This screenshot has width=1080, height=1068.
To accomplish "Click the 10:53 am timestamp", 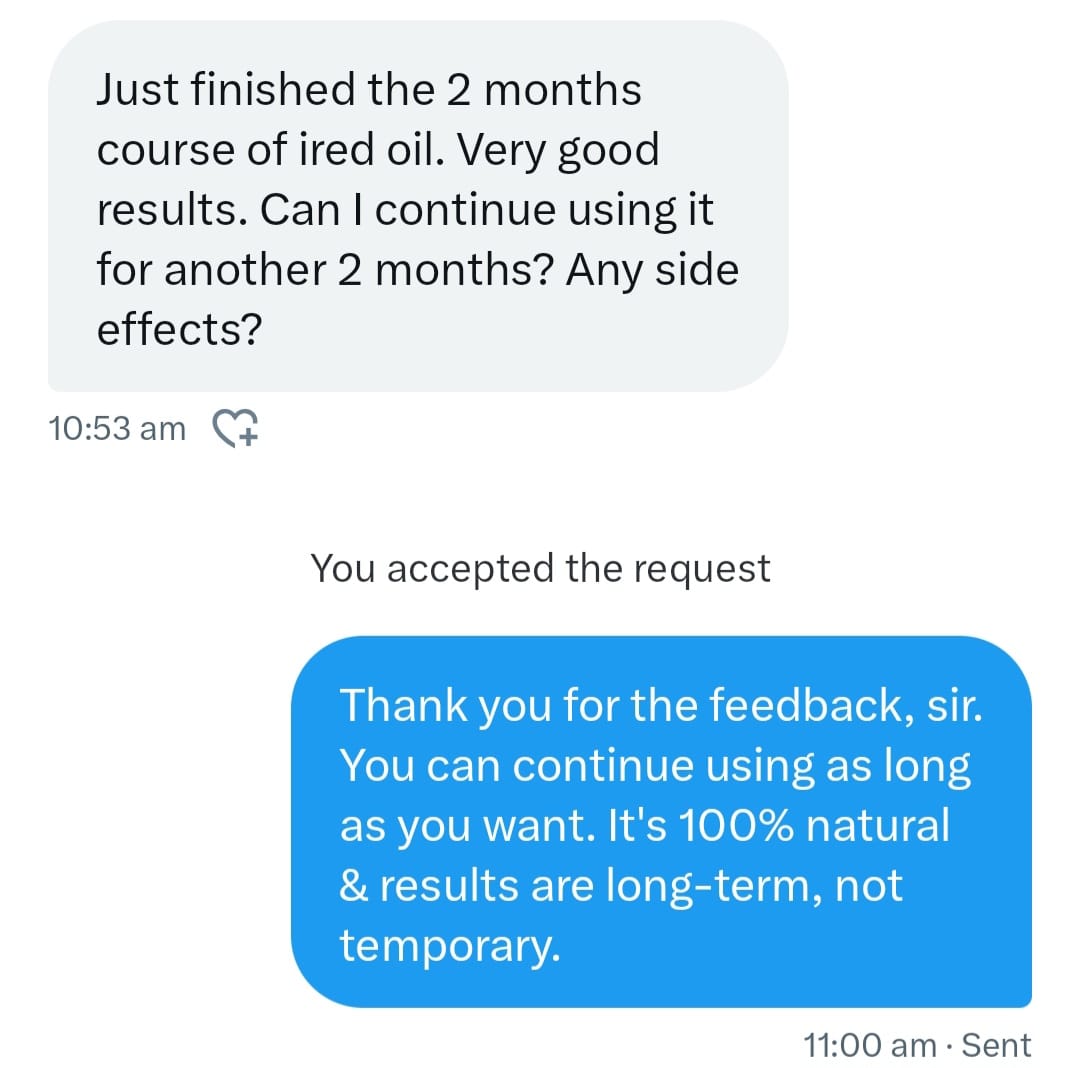I will click(x=116, y=429).
